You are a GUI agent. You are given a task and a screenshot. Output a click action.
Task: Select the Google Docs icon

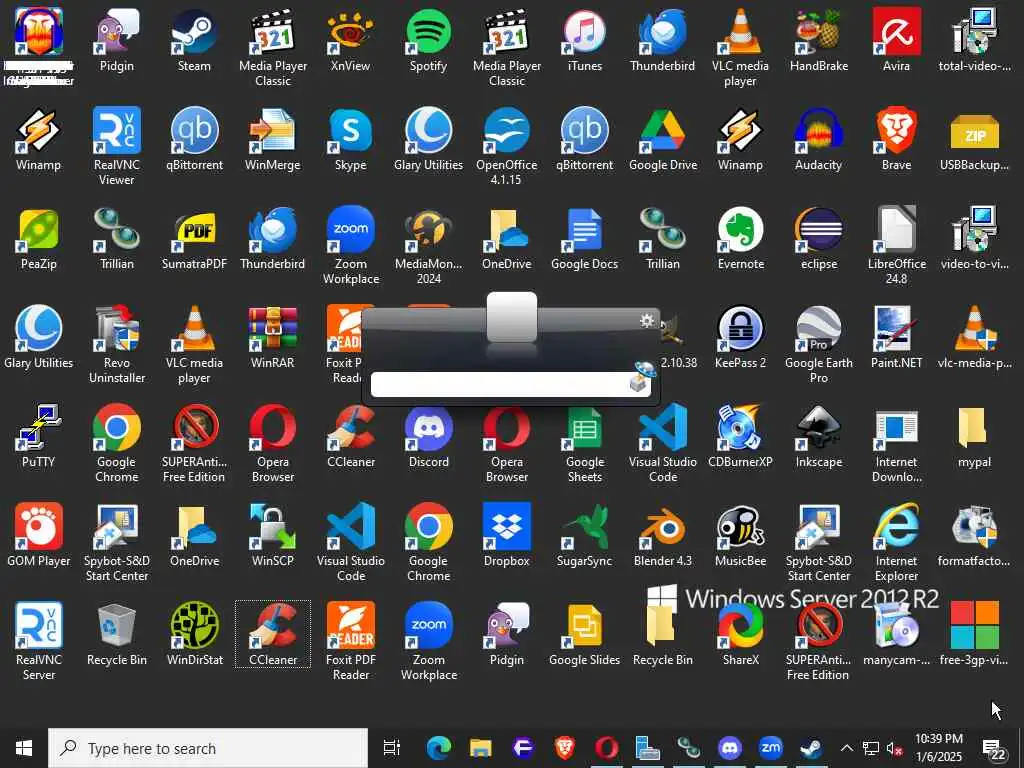click(584, 239)
